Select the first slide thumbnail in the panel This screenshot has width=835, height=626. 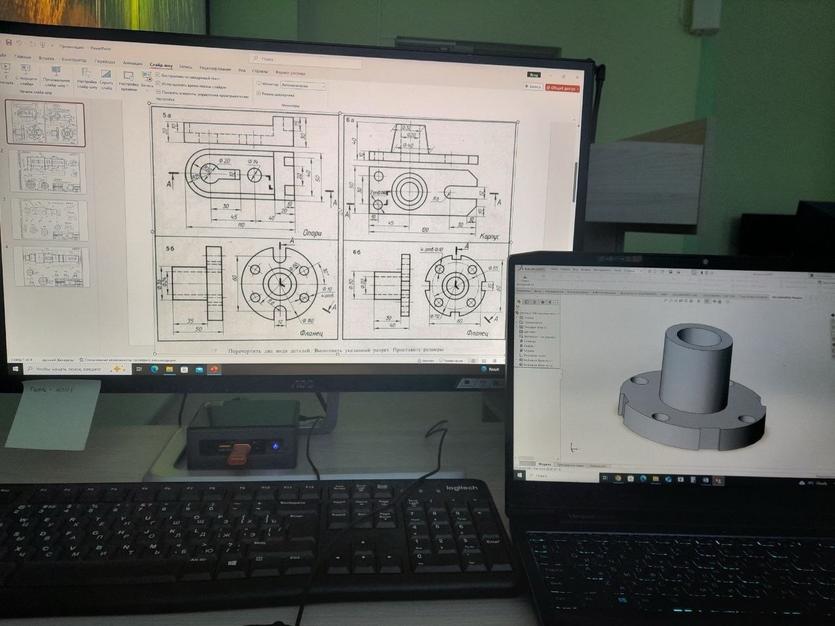coord(46,123)
